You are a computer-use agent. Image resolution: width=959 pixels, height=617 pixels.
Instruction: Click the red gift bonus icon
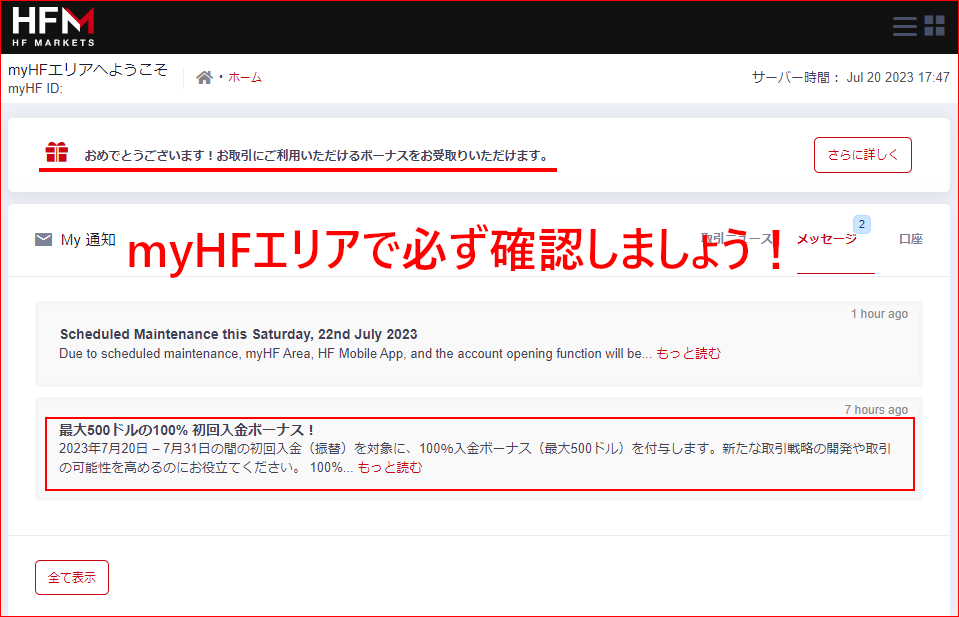tap(57, 153)
